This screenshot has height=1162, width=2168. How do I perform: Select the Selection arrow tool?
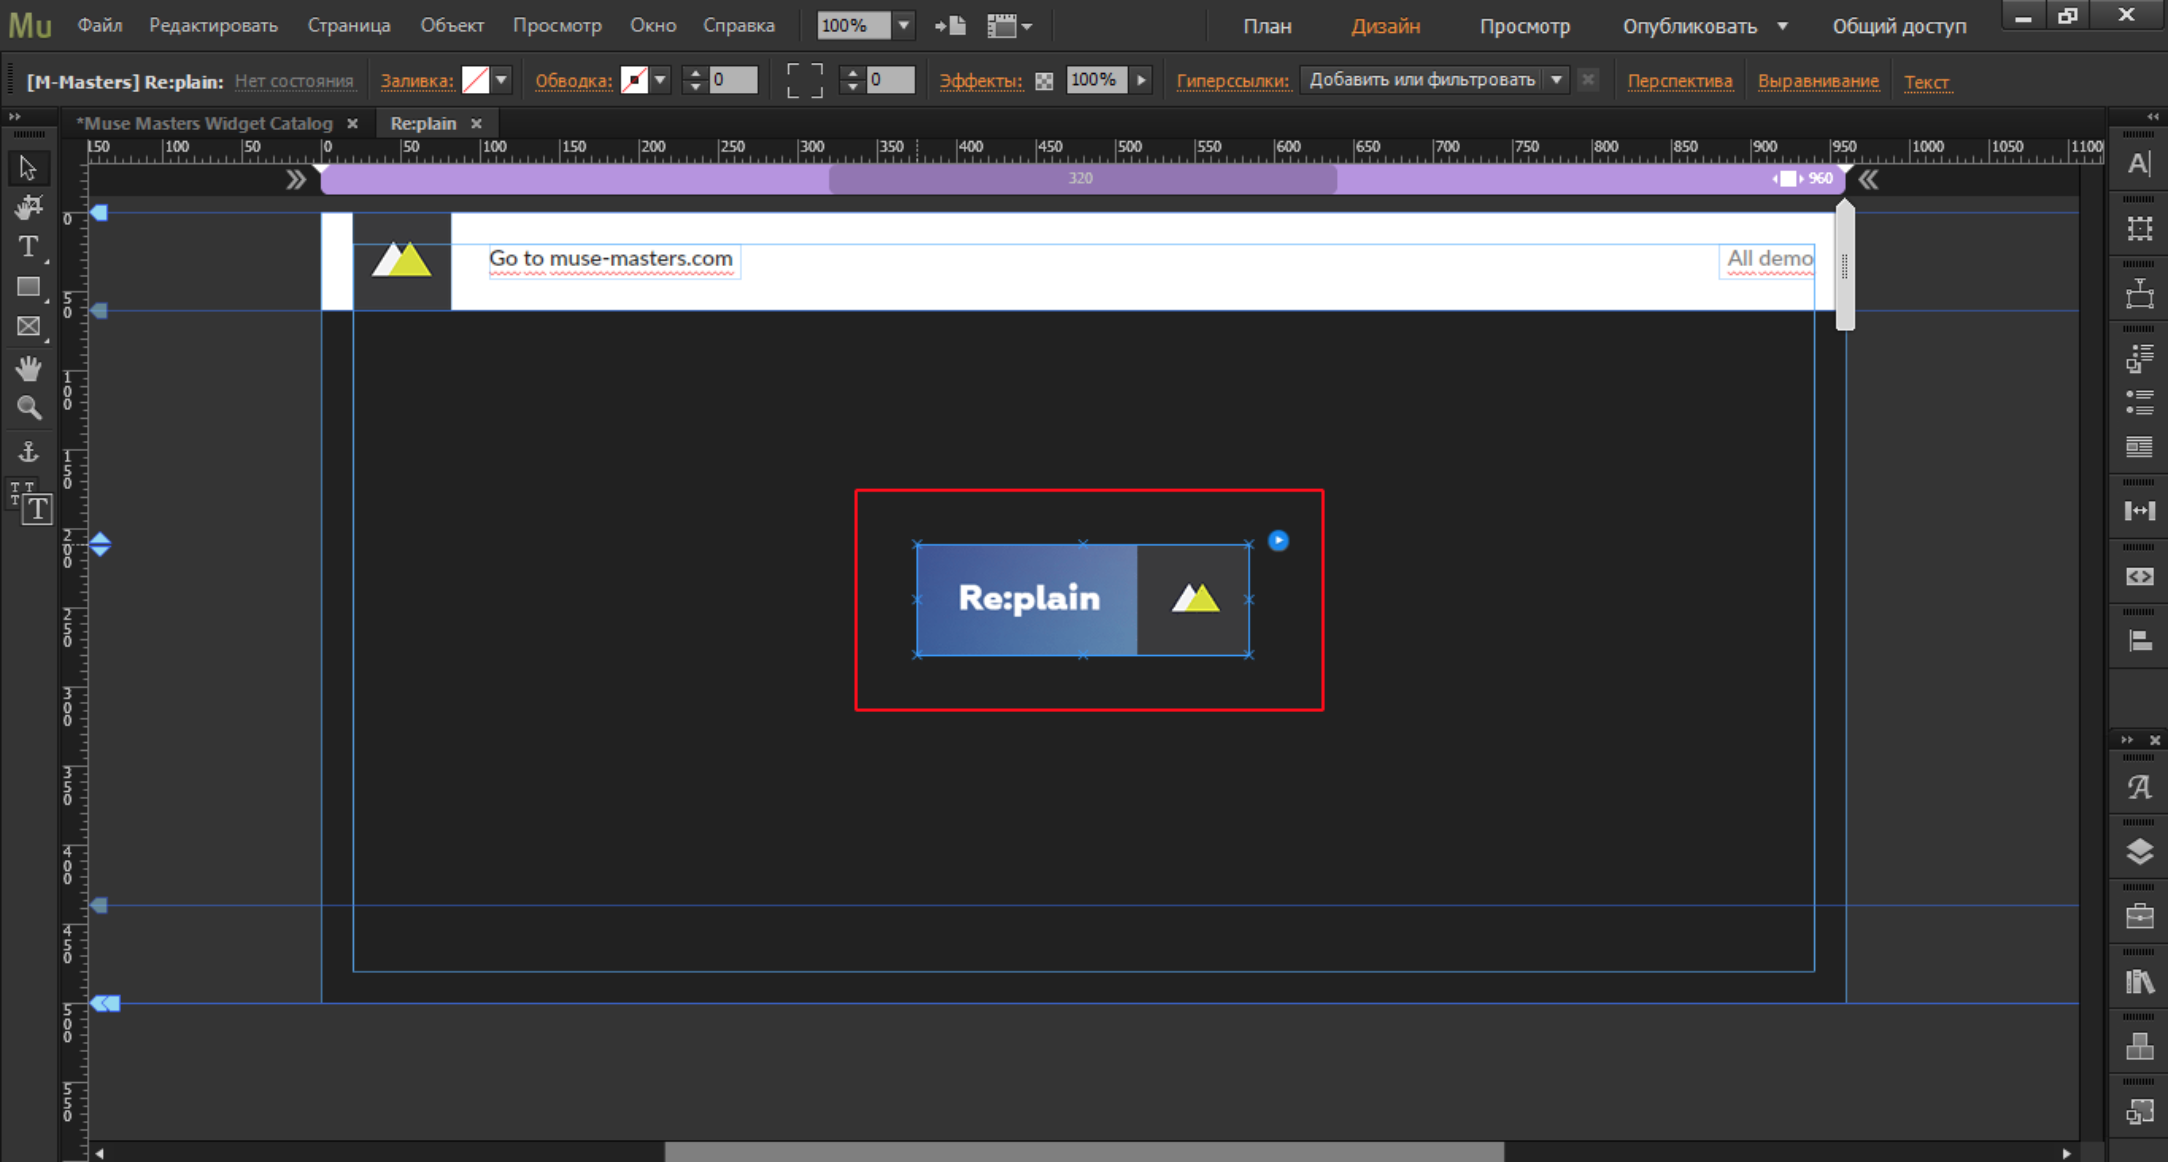coord(28,167)
